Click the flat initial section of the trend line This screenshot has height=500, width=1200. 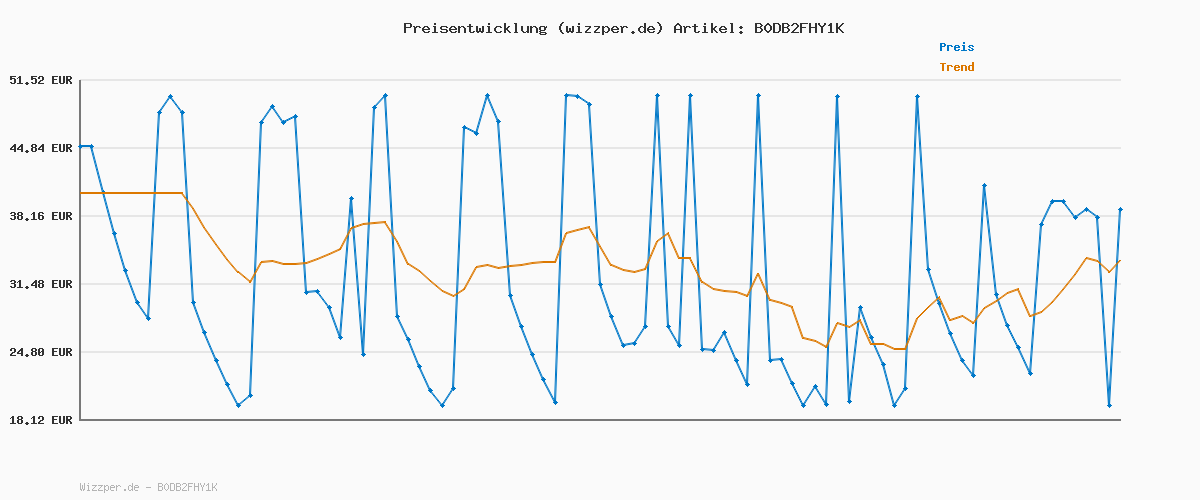[x=130, y=192]
